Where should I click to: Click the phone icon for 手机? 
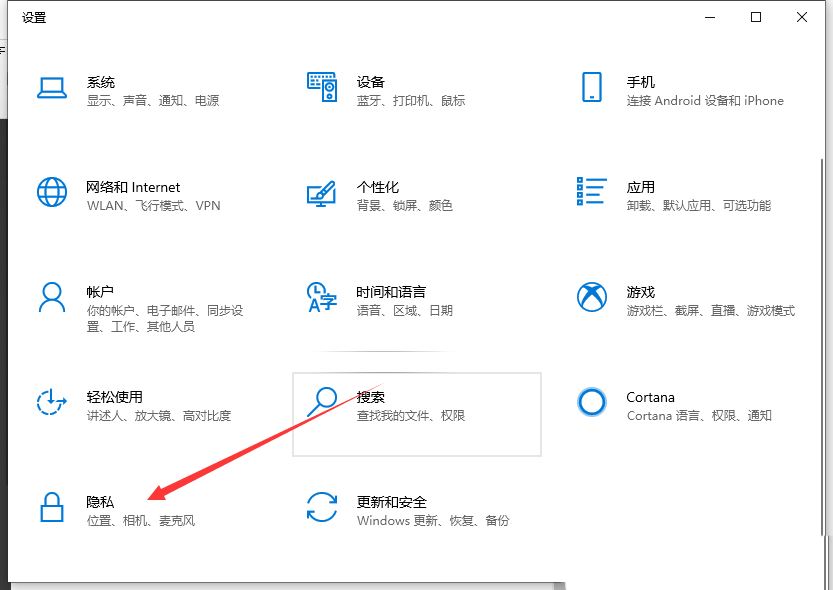(x=591, y=88)
